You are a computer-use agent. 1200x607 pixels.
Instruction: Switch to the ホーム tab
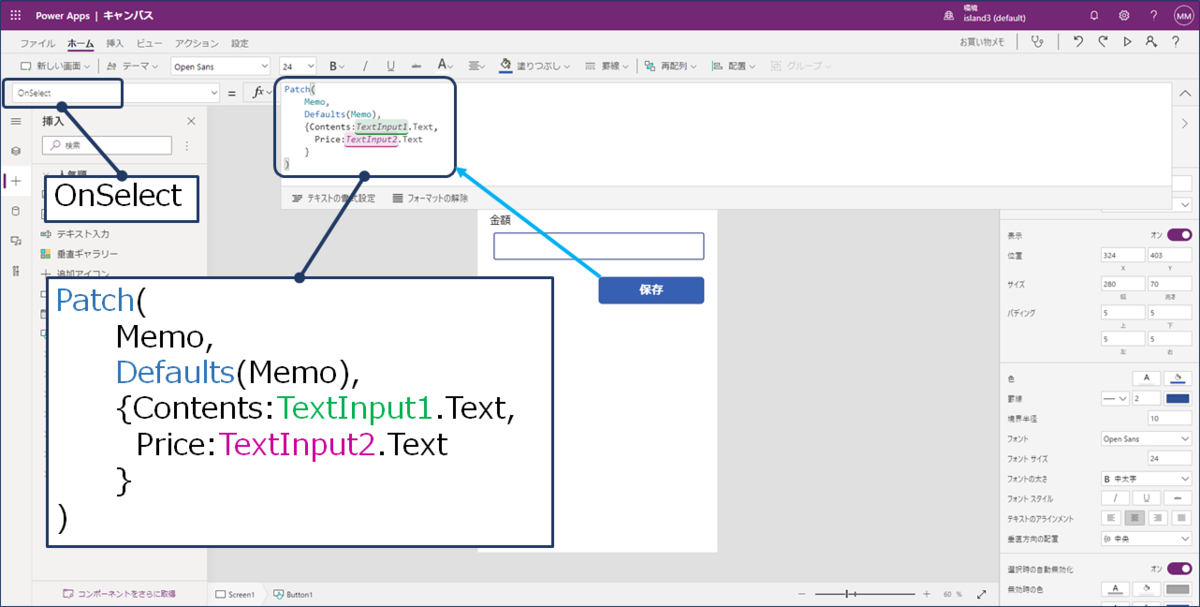coord(81,44)
